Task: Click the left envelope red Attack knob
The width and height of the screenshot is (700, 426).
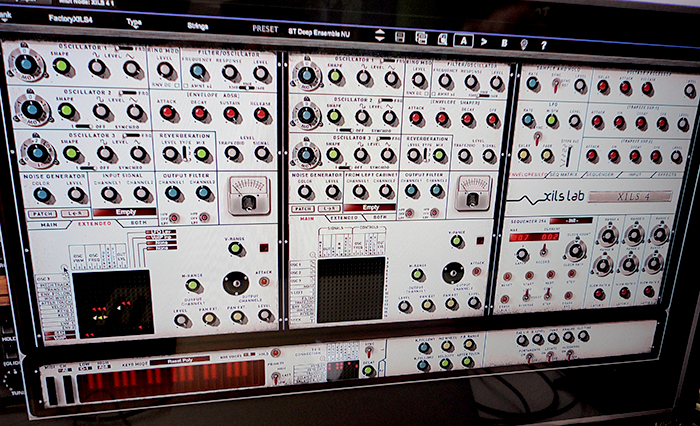Action: [168, 113]
